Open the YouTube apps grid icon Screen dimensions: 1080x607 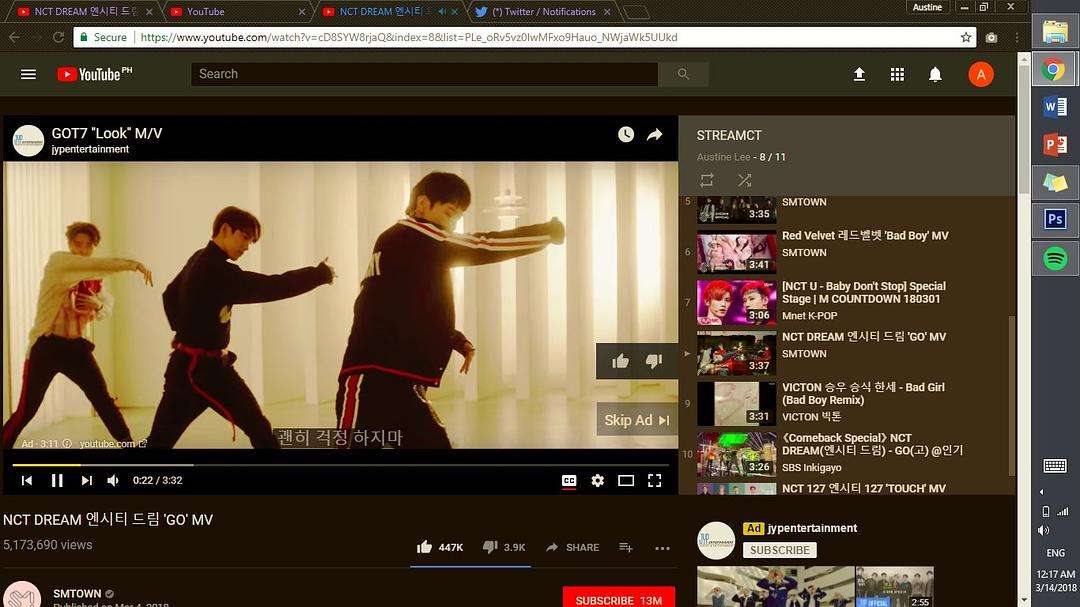897,74
